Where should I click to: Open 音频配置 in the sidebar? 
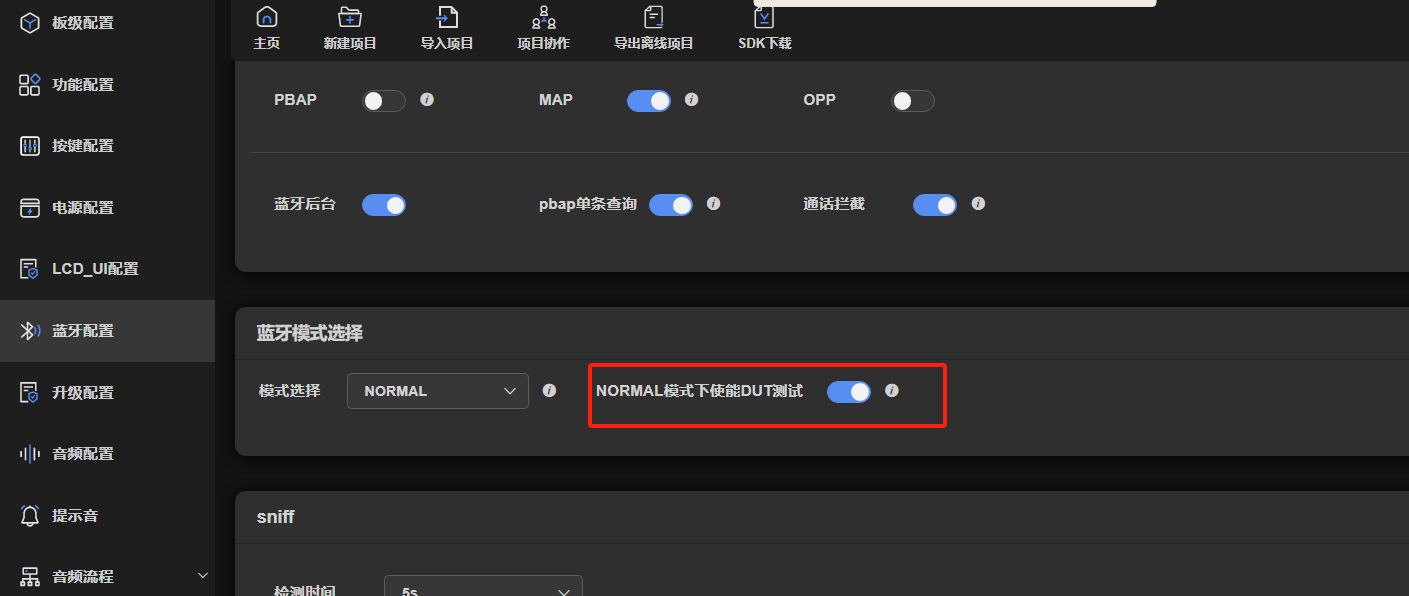pos(107,454)
